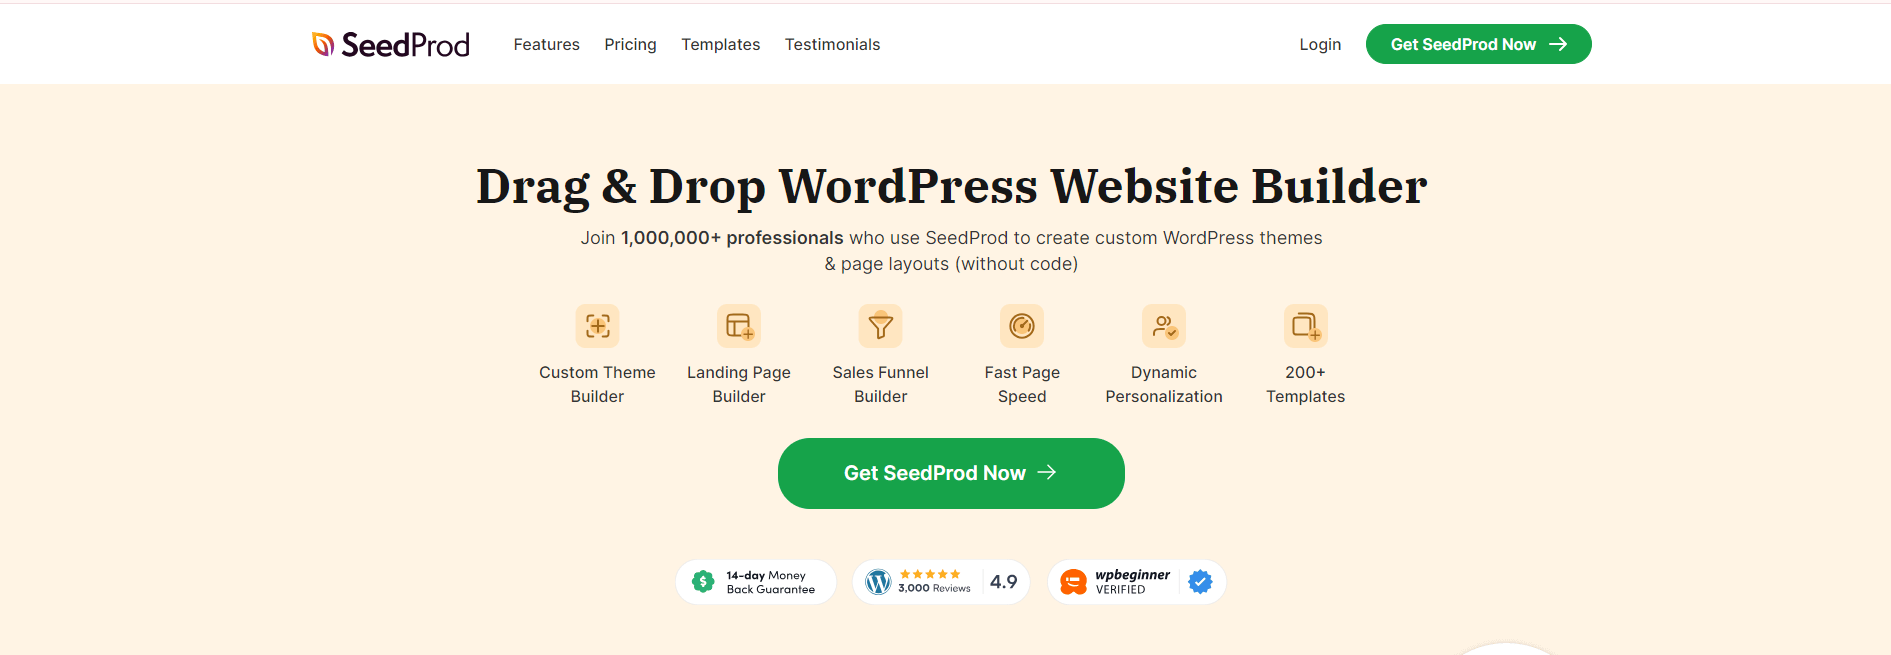Open the Pricing menu item
1891x655 pixels.
630,44
